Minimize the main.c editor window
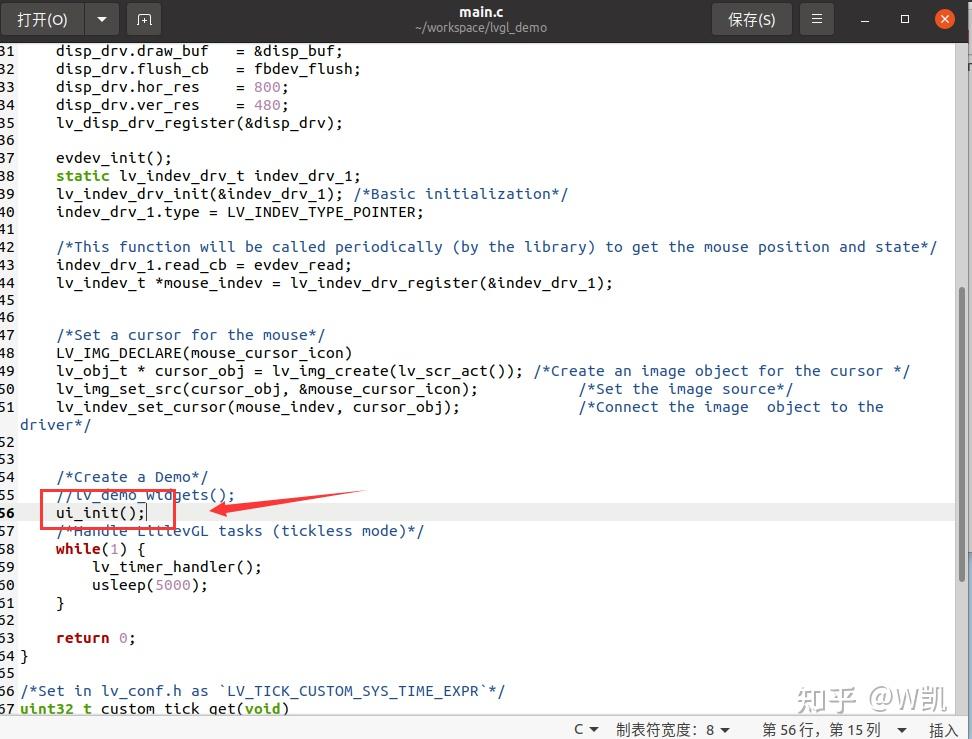 pyautogui.click(x=865, y=20)
